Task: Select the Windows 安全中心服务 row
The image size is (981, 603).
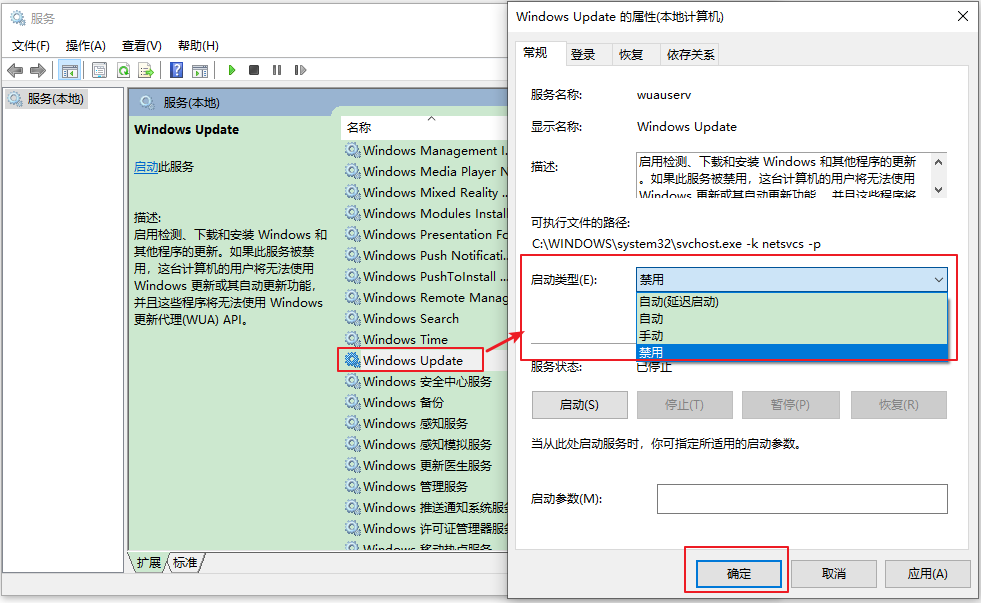Action: point(425,382)
